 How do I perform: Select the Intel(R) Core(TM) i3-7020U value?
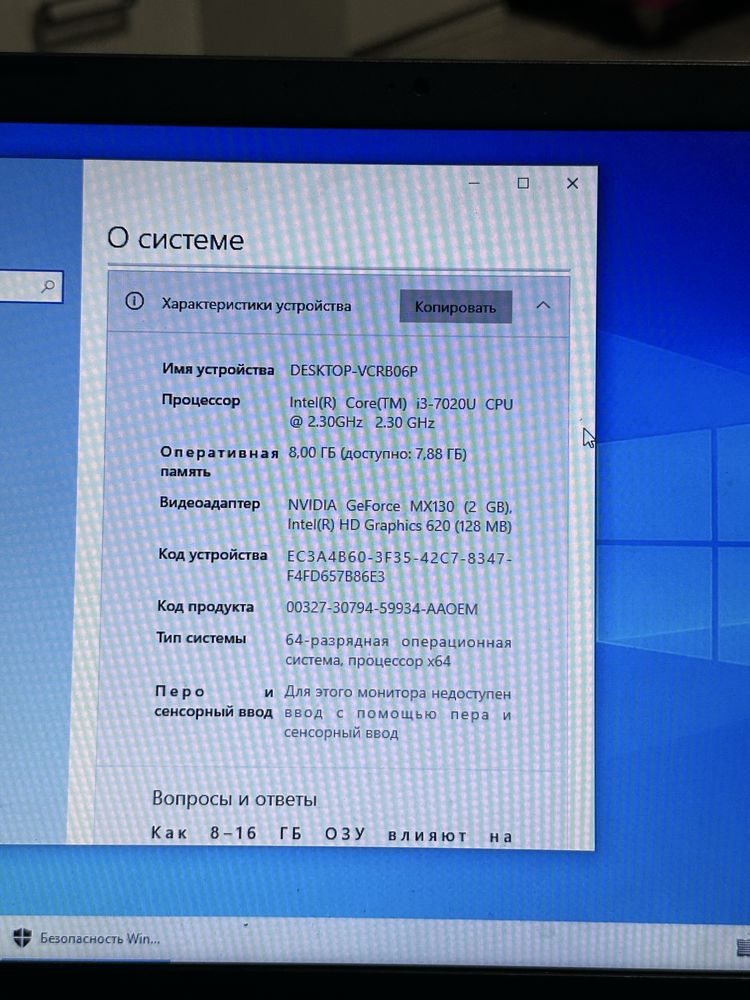click(401, 413)
